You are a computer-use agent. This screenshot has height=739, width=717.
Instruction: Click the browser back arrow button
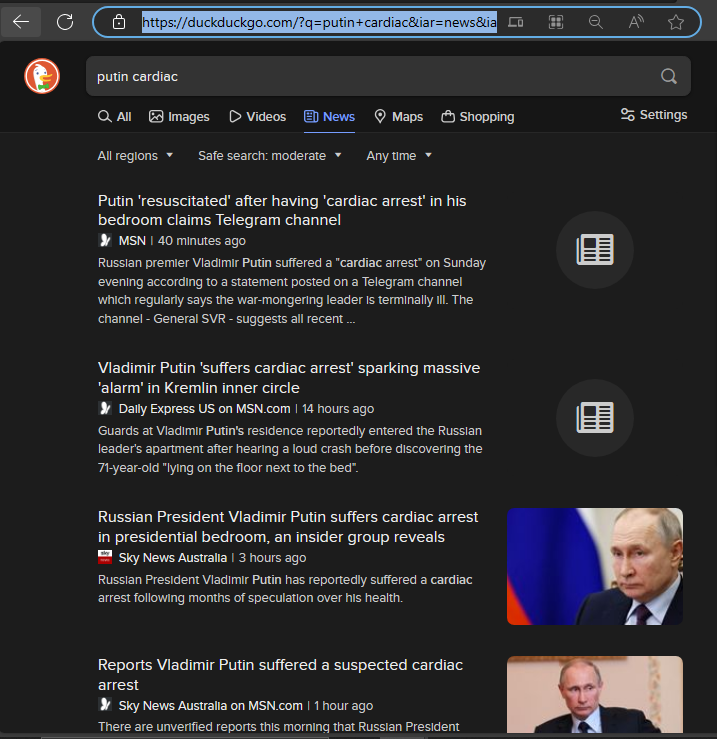point(21,22)
